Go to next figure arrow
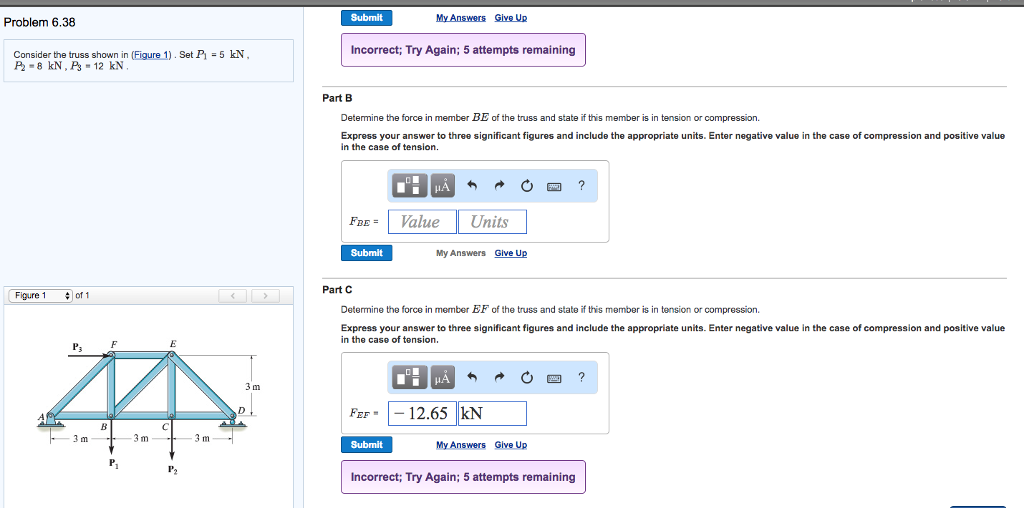The width and height of the screenshot is (1024, 508). pos(265,296)
